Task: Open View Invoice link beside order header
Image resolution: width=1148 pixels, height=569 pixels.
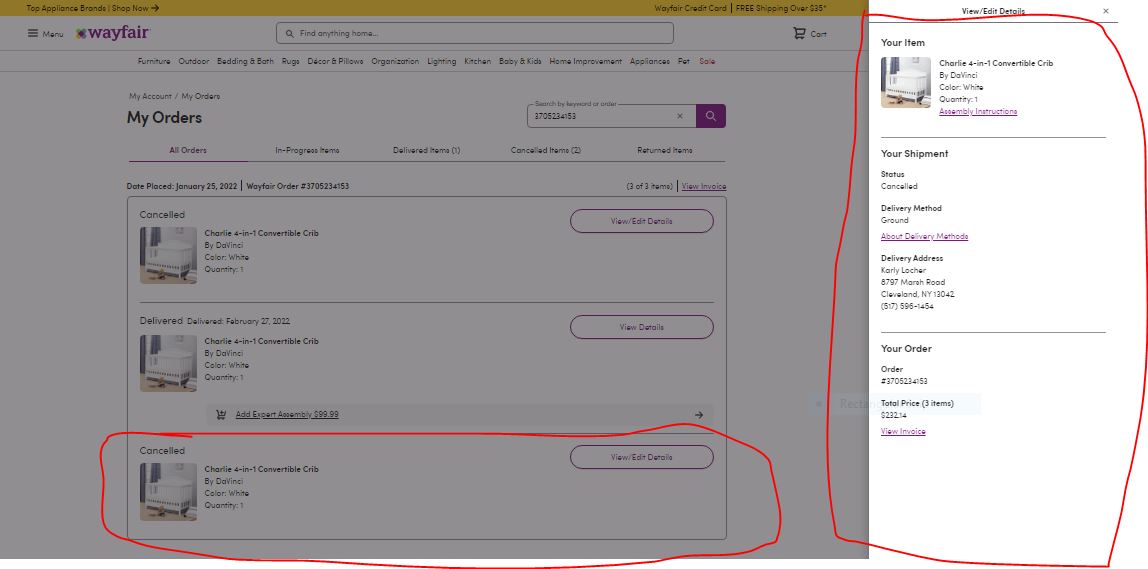Action: [x=704, y=186]
